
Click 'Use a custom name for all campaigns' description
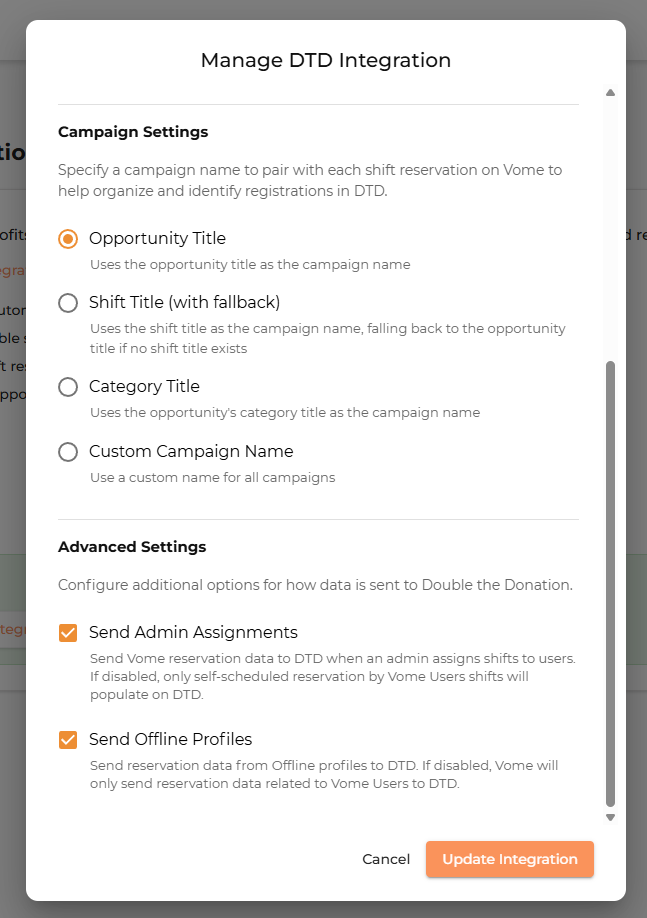click(x=212, y=477)
